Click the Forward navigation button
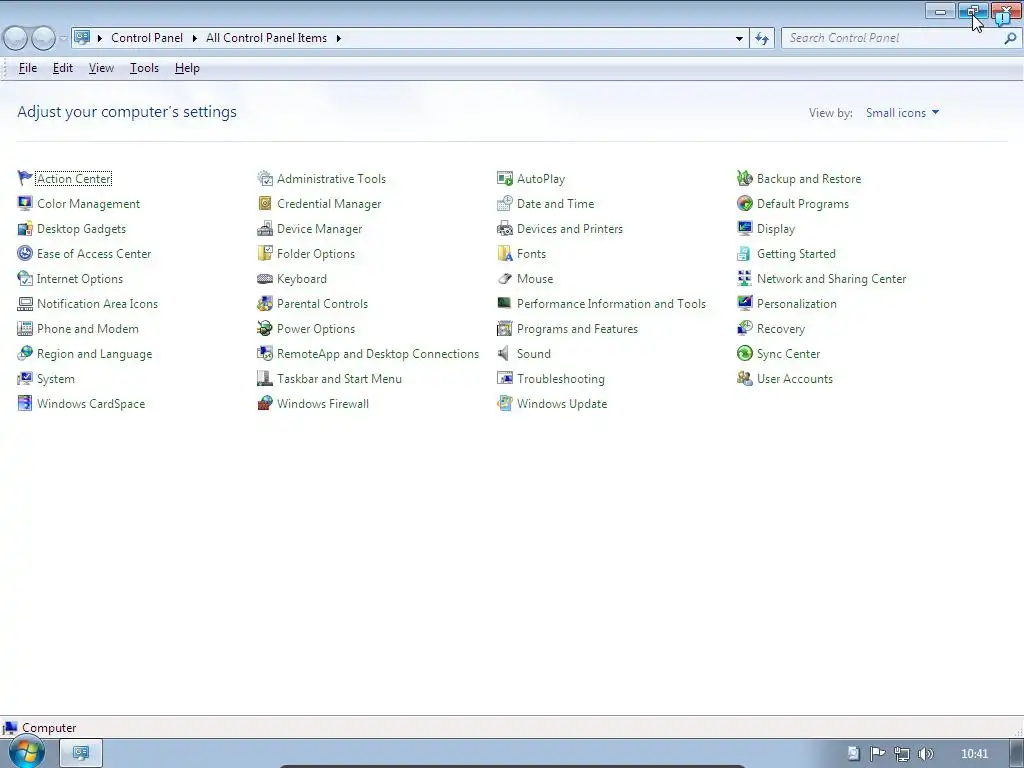 click(43, 39)
